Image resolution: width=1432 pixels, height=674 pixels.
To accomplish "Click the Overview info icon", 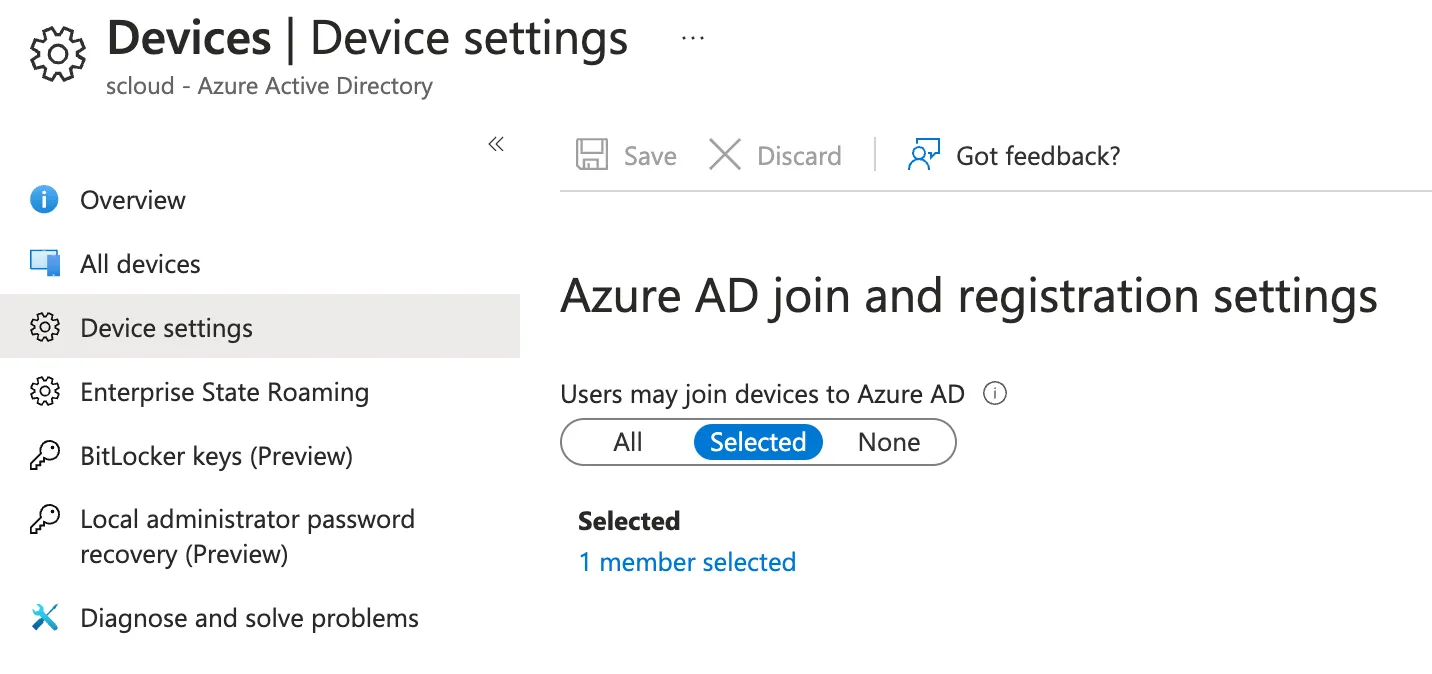I will click(44, 200).
